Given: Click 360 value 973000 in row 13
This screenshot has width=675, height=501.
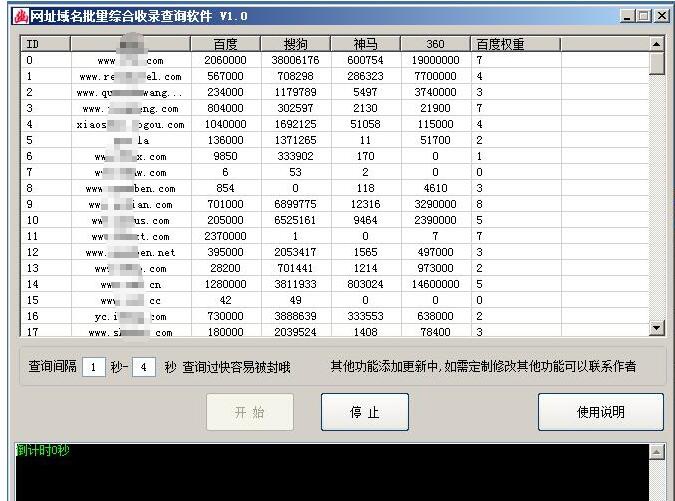Looking at the screenshot, I should 435,268.
